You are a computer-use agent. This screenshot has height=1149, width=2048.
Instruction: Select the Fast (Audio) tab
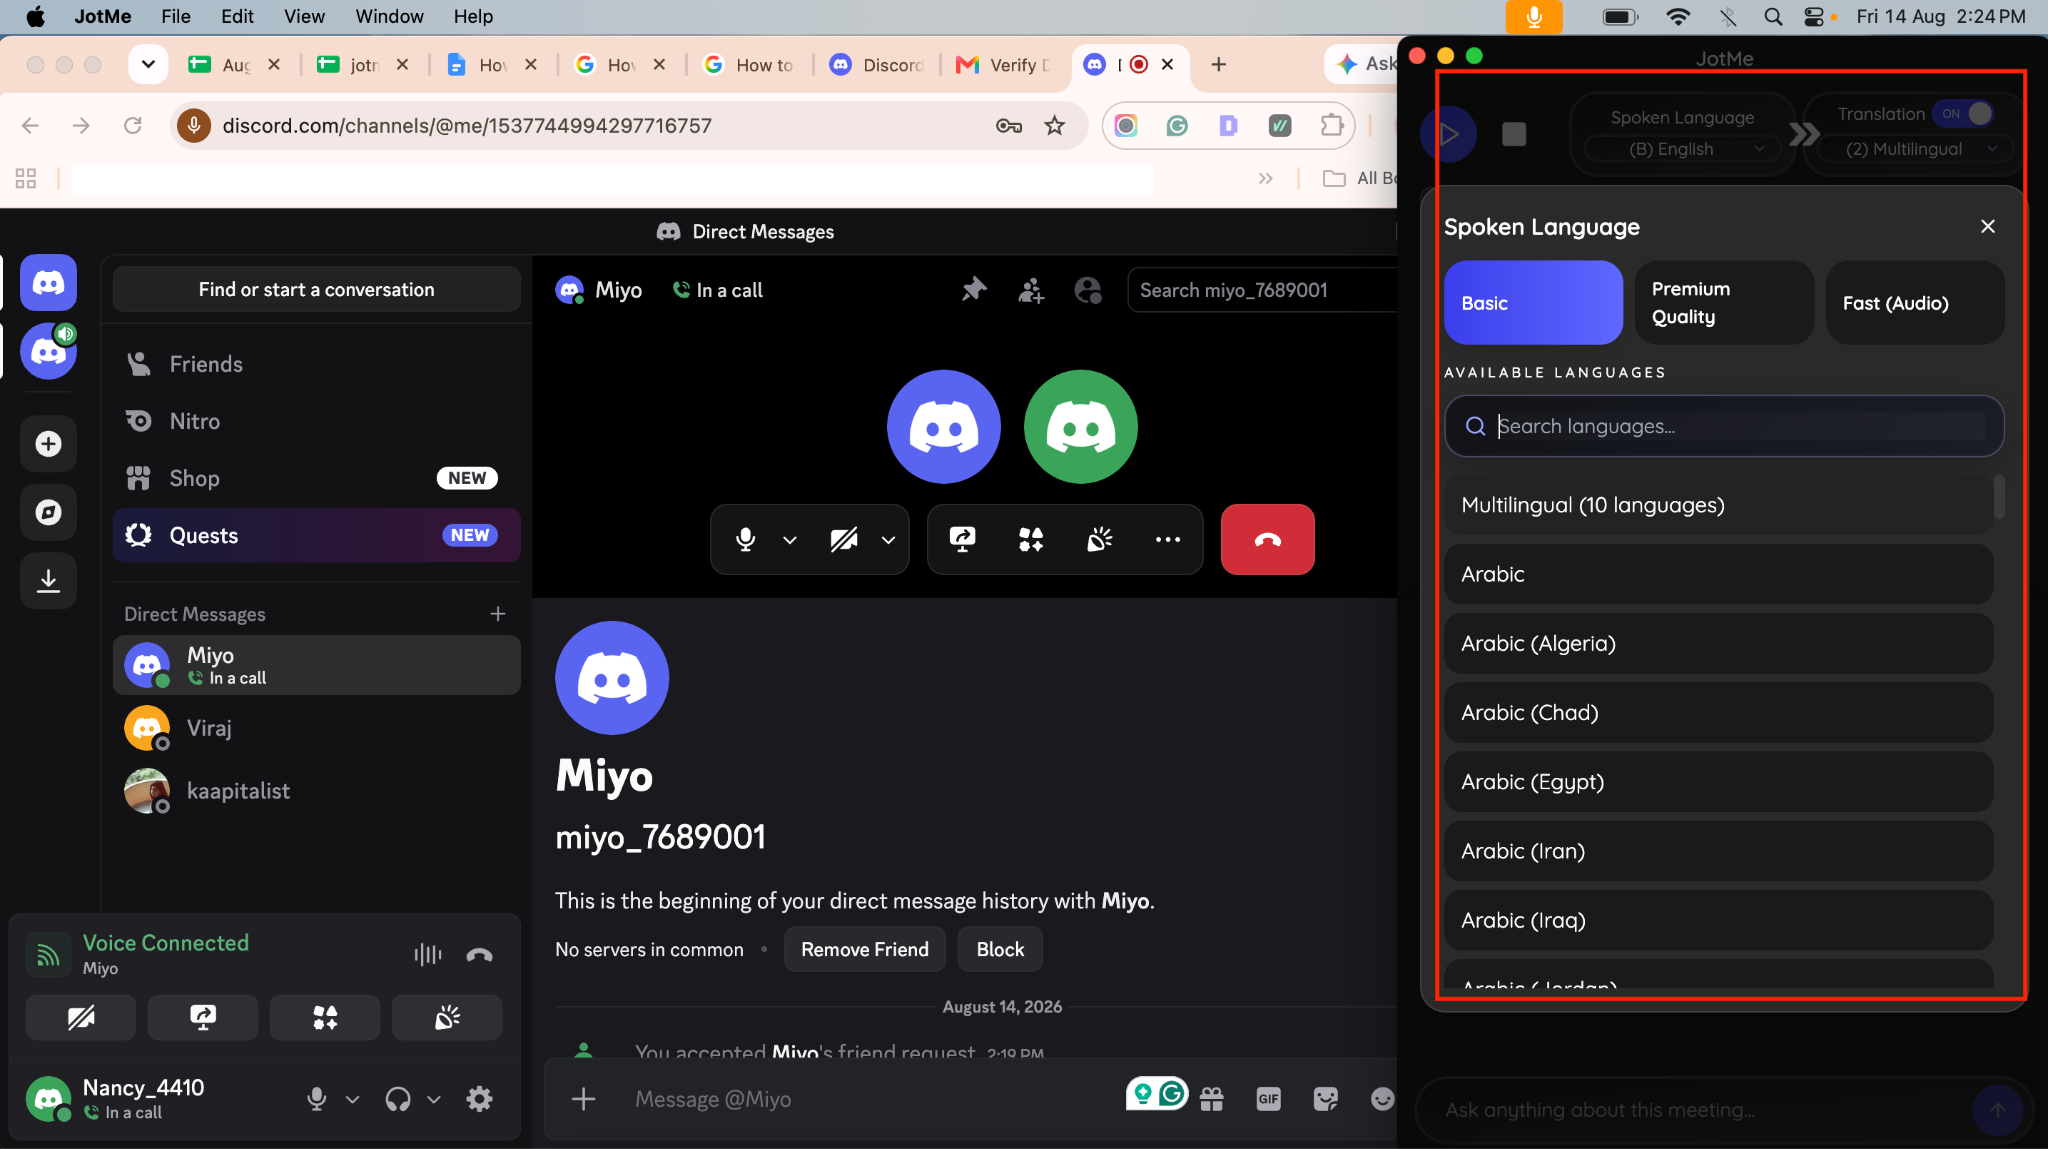tap(1915, 303)
